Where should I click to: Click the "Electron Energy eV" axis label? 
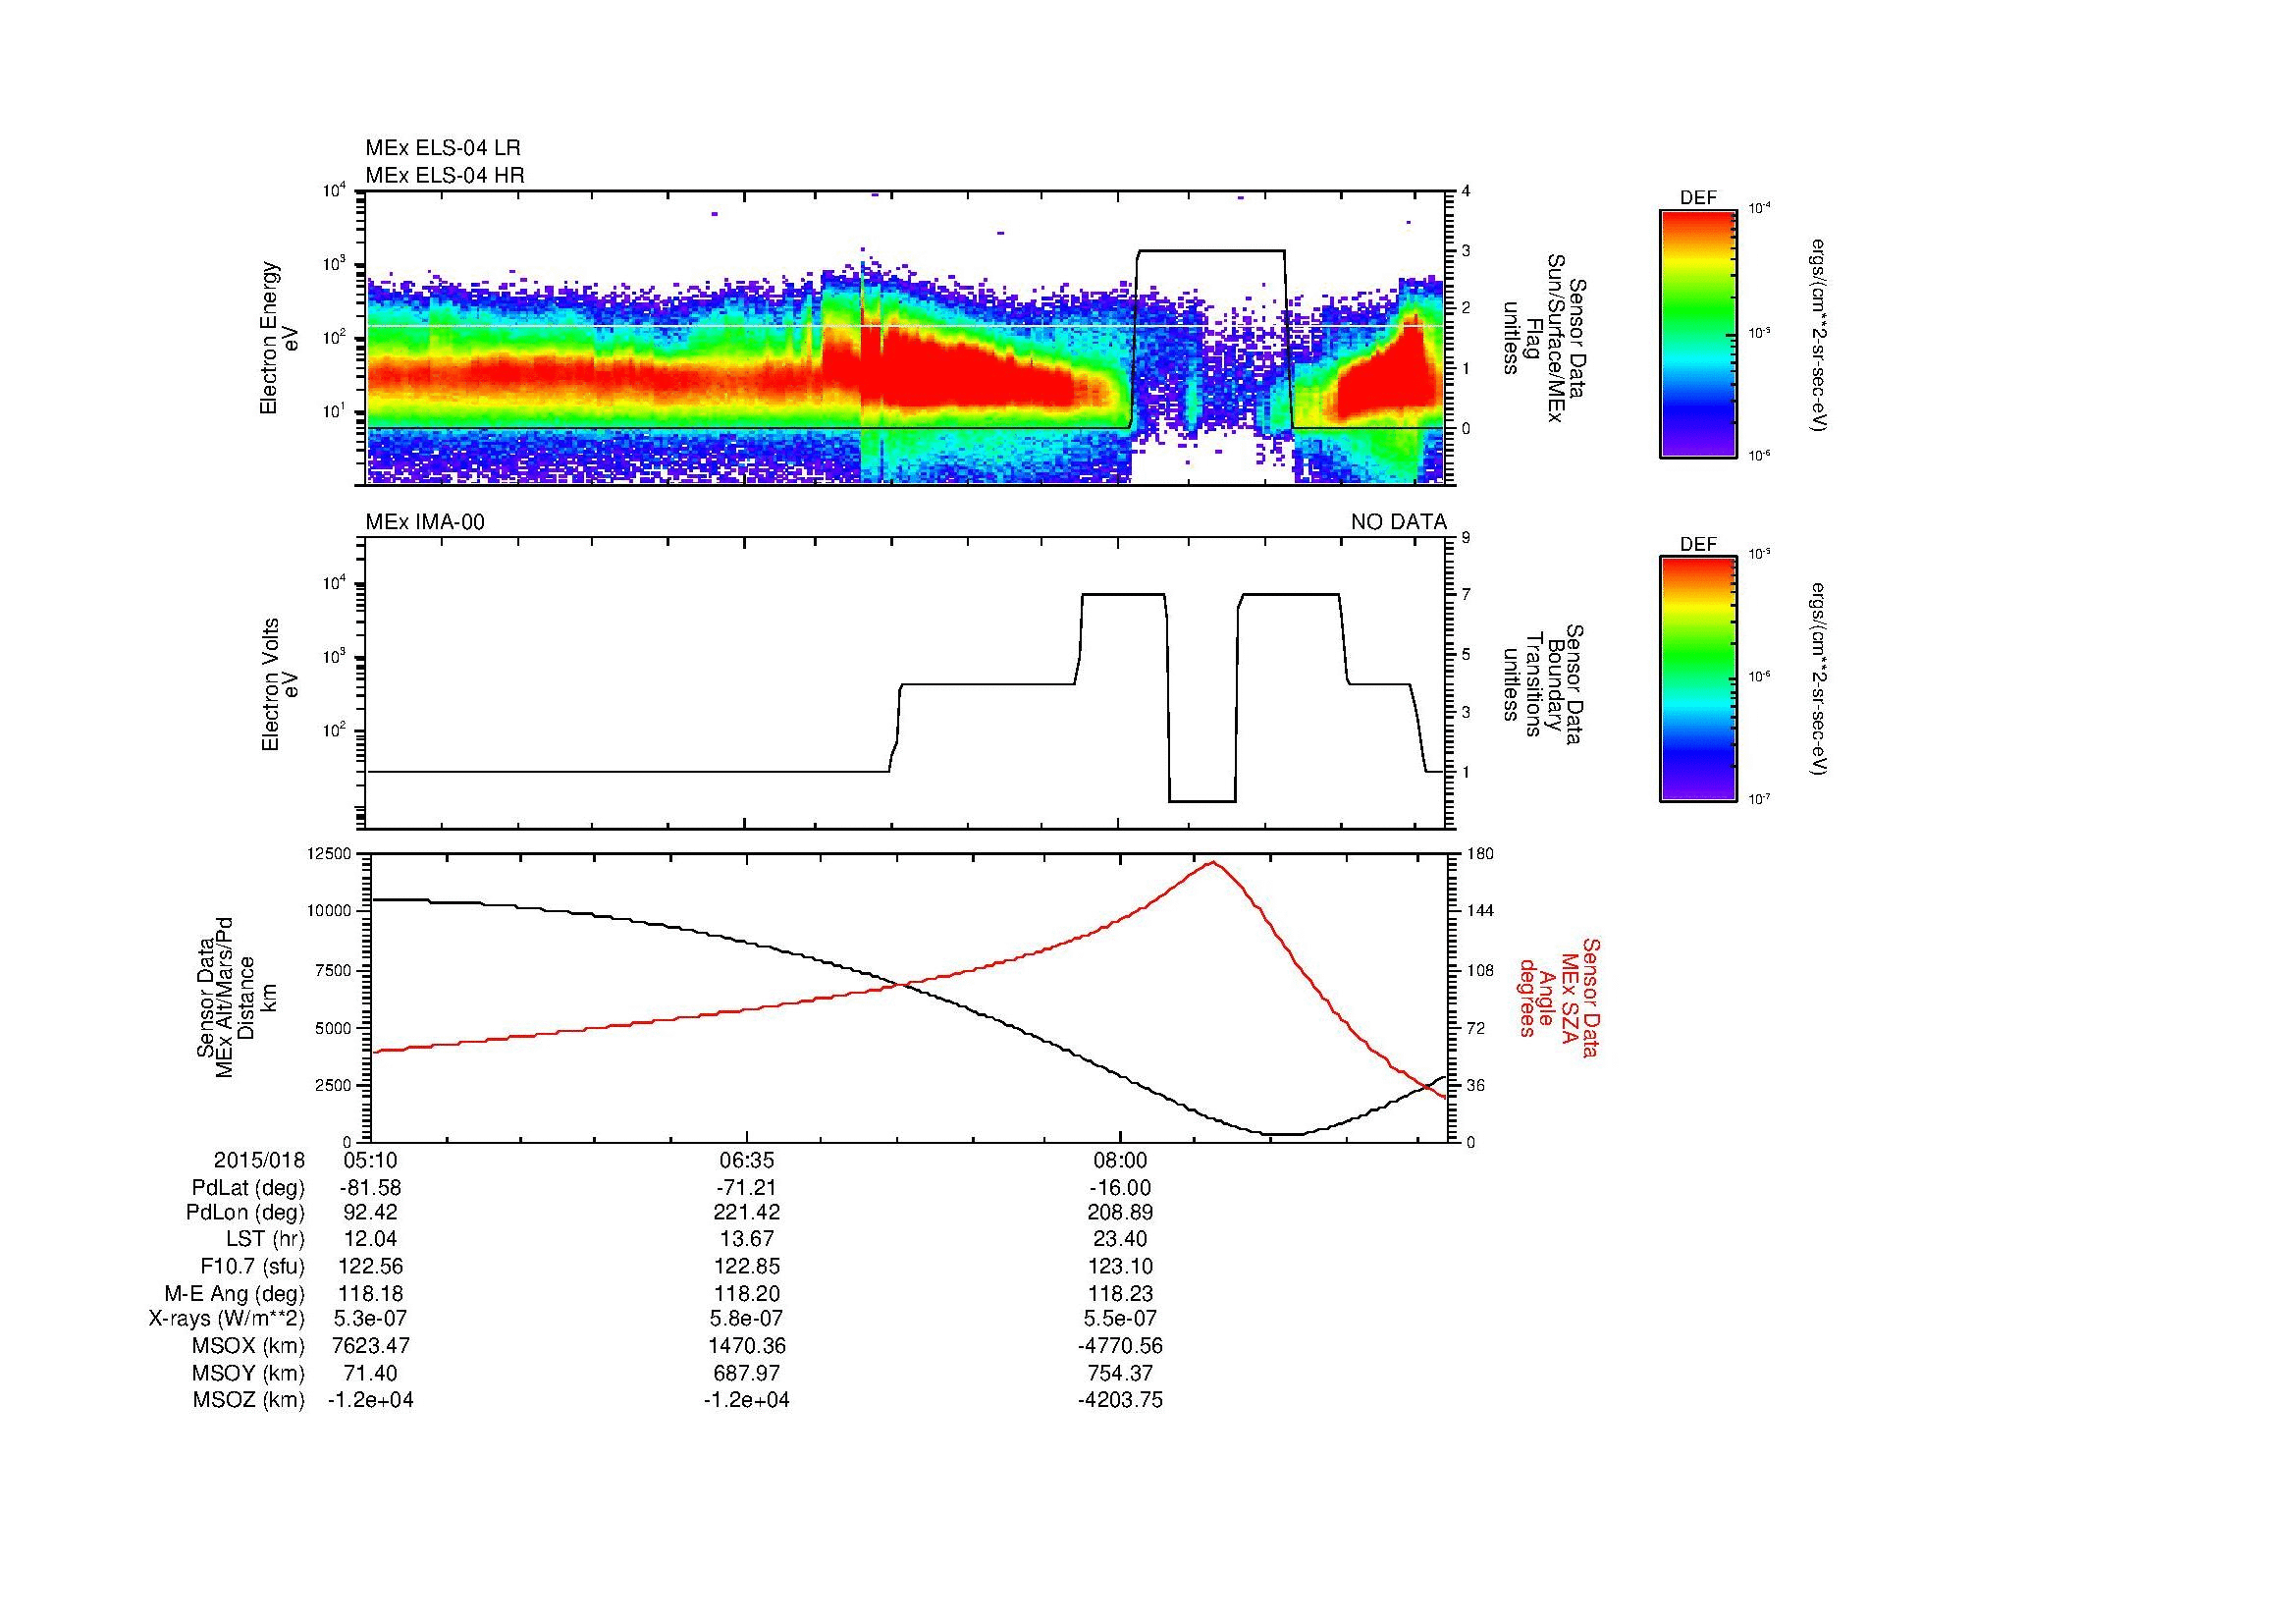[280, 338]
